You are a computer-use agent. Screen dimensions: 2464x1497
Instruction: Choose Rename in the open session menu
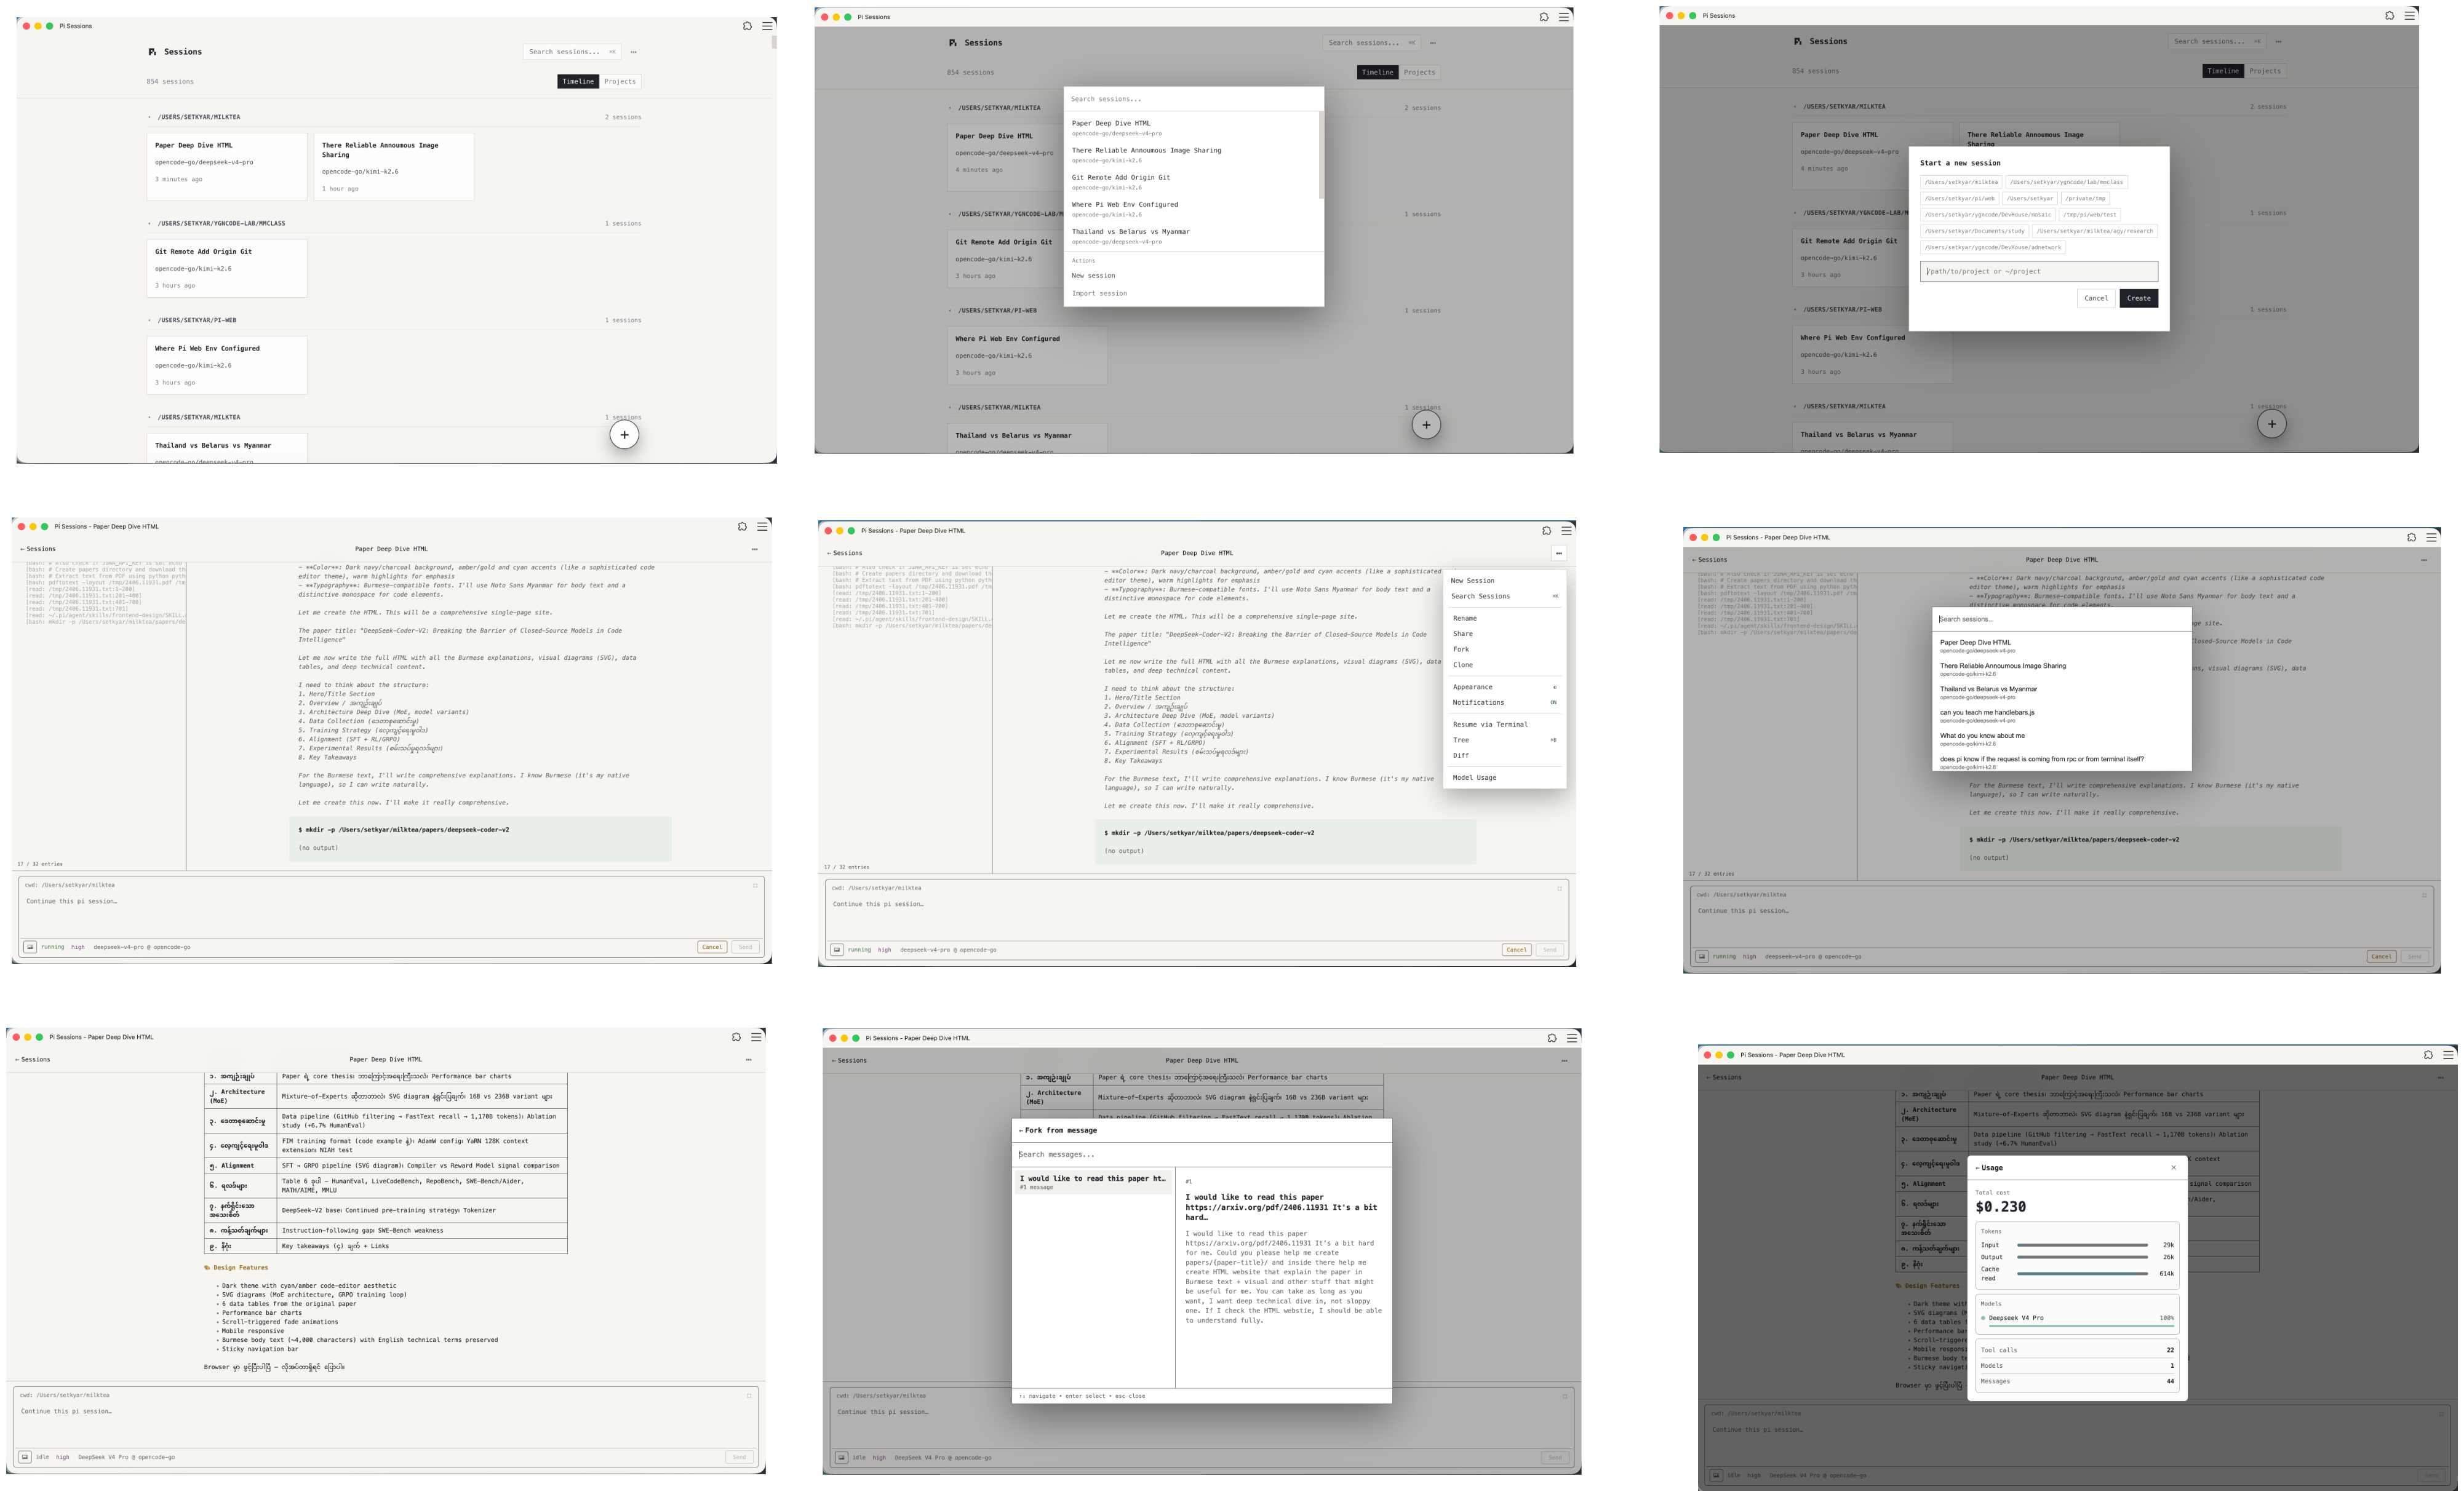[x=1504, y=618]
